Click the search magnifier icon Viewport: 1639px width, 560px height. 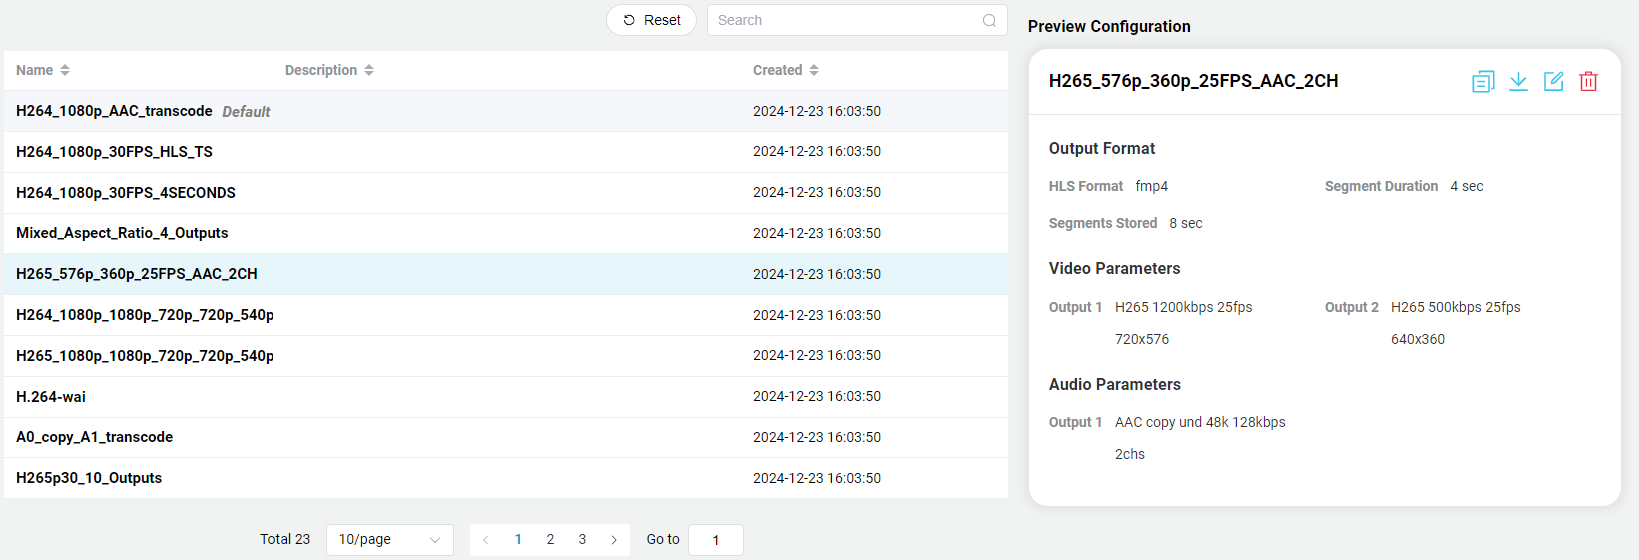click(989, 20)
